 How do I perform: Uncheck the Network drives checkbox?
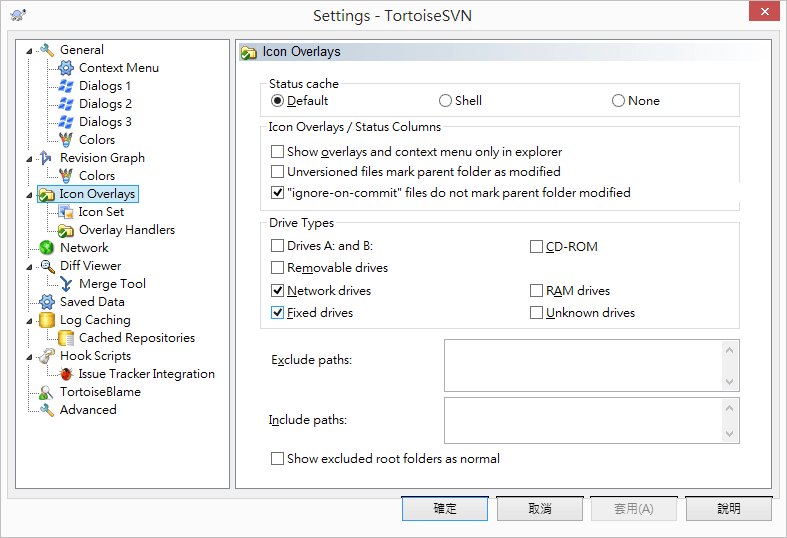pos(278,291)
